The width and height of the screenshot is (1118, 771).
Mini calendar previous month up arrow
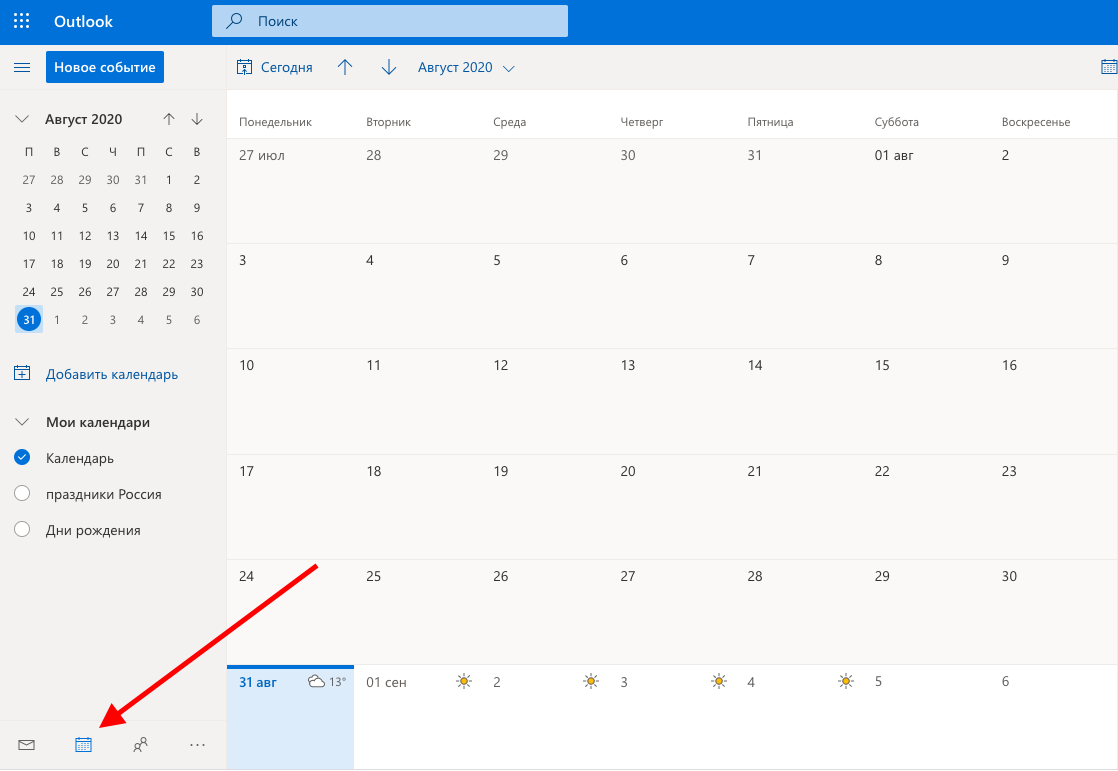pos(168,119)
